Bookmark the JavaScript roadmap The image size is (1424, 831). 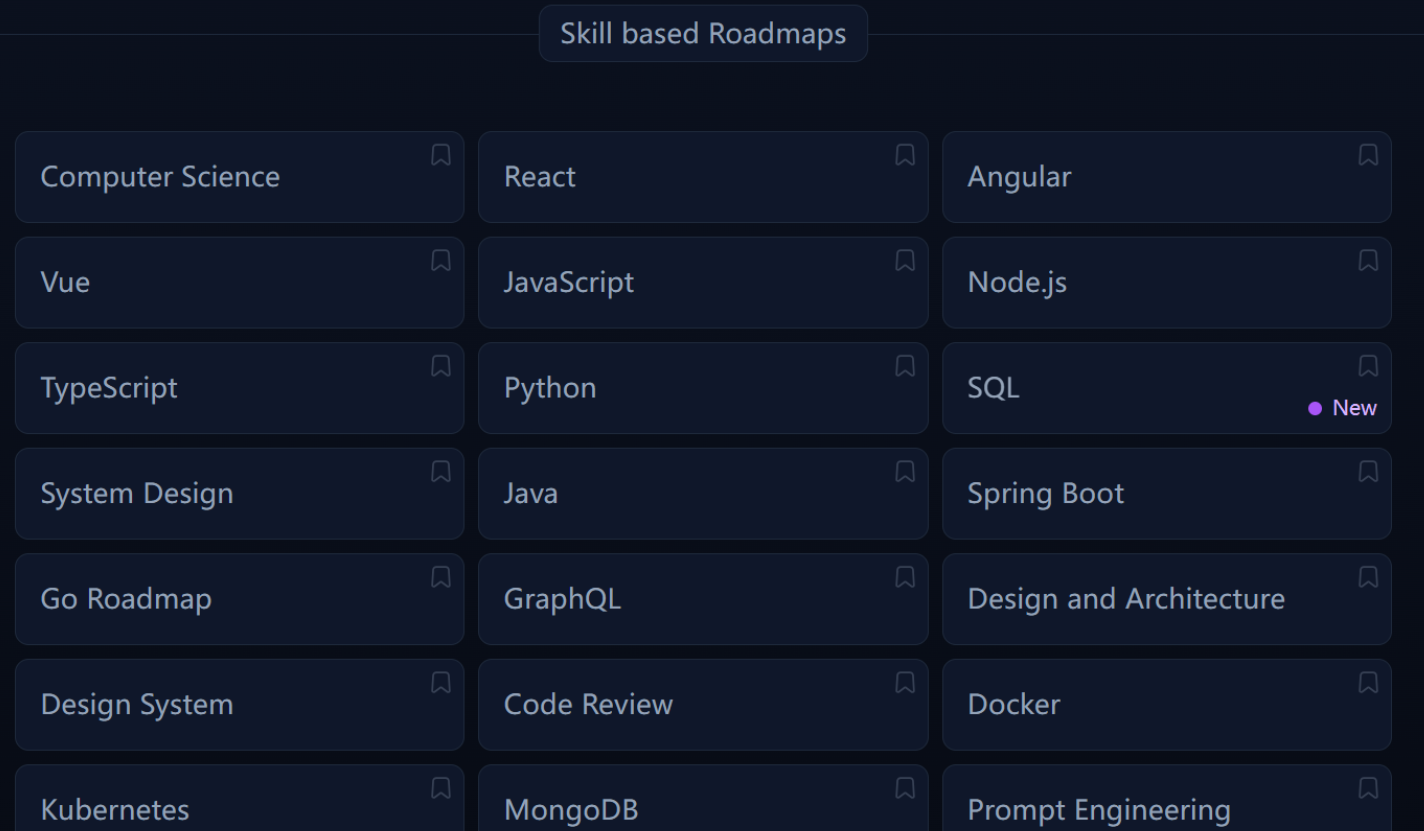coord(904,261)
